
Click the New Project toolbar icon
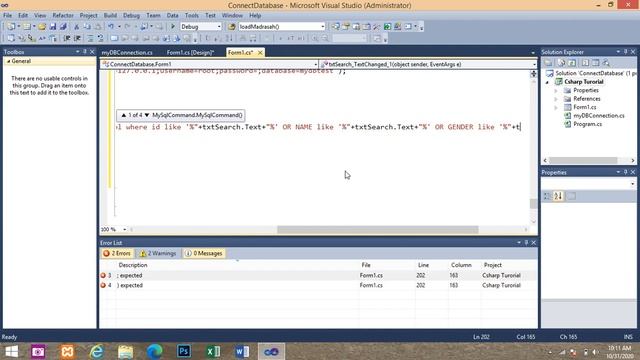[11, 27]
